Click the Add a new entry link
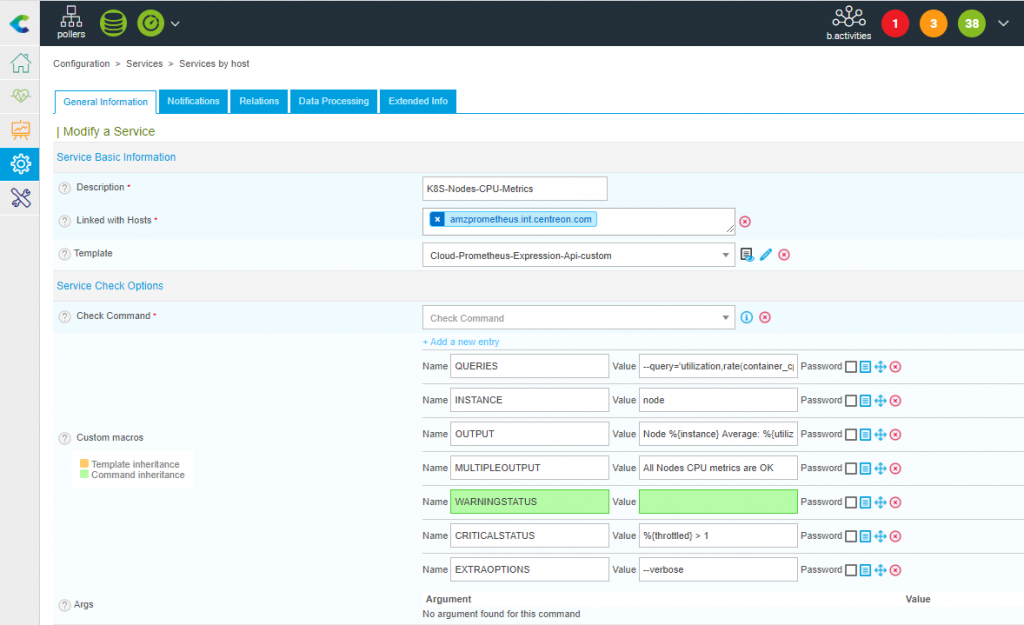 pyautogui.click(x=461, y=342)
